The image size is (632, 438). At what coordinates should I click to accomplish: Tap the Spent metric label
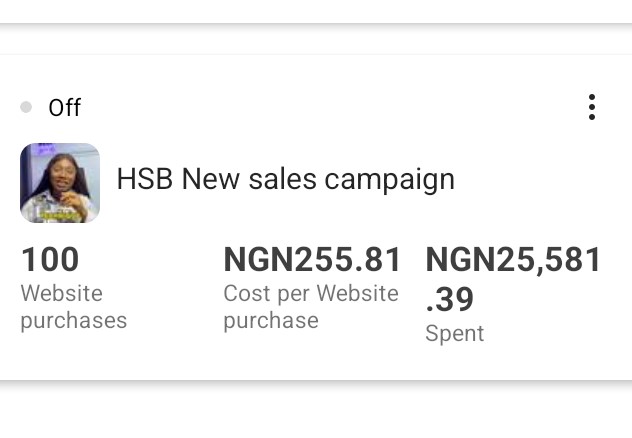click(x=454, y=334)
